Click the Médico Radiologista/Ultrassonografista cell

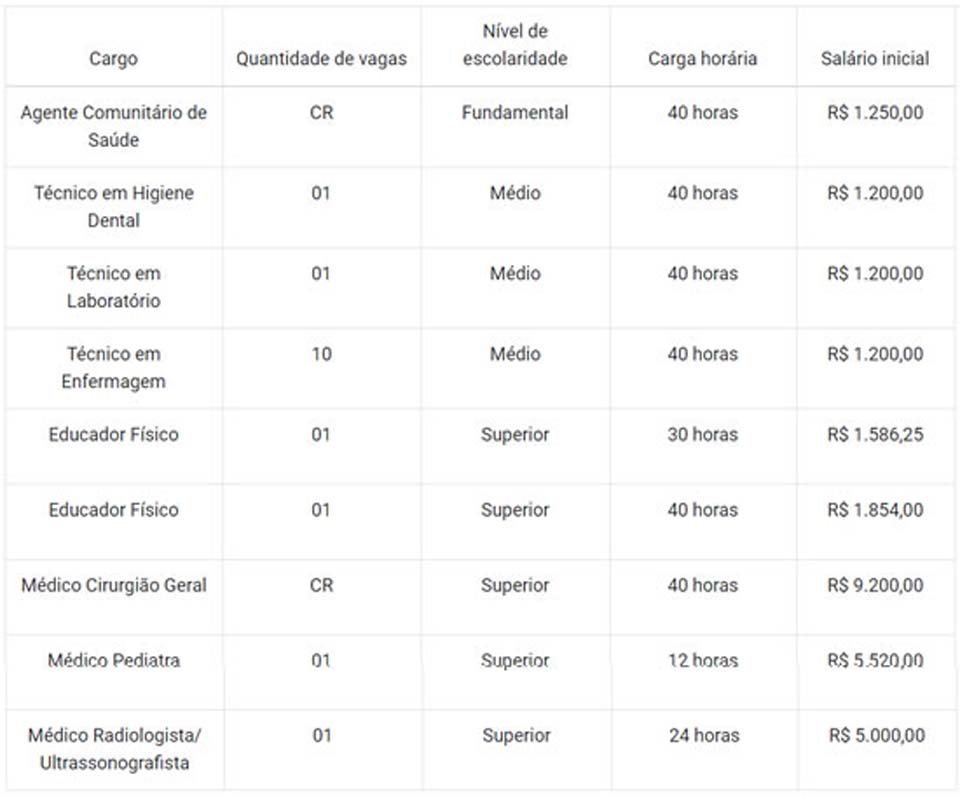pyautogui.click(x=113, y=749)
